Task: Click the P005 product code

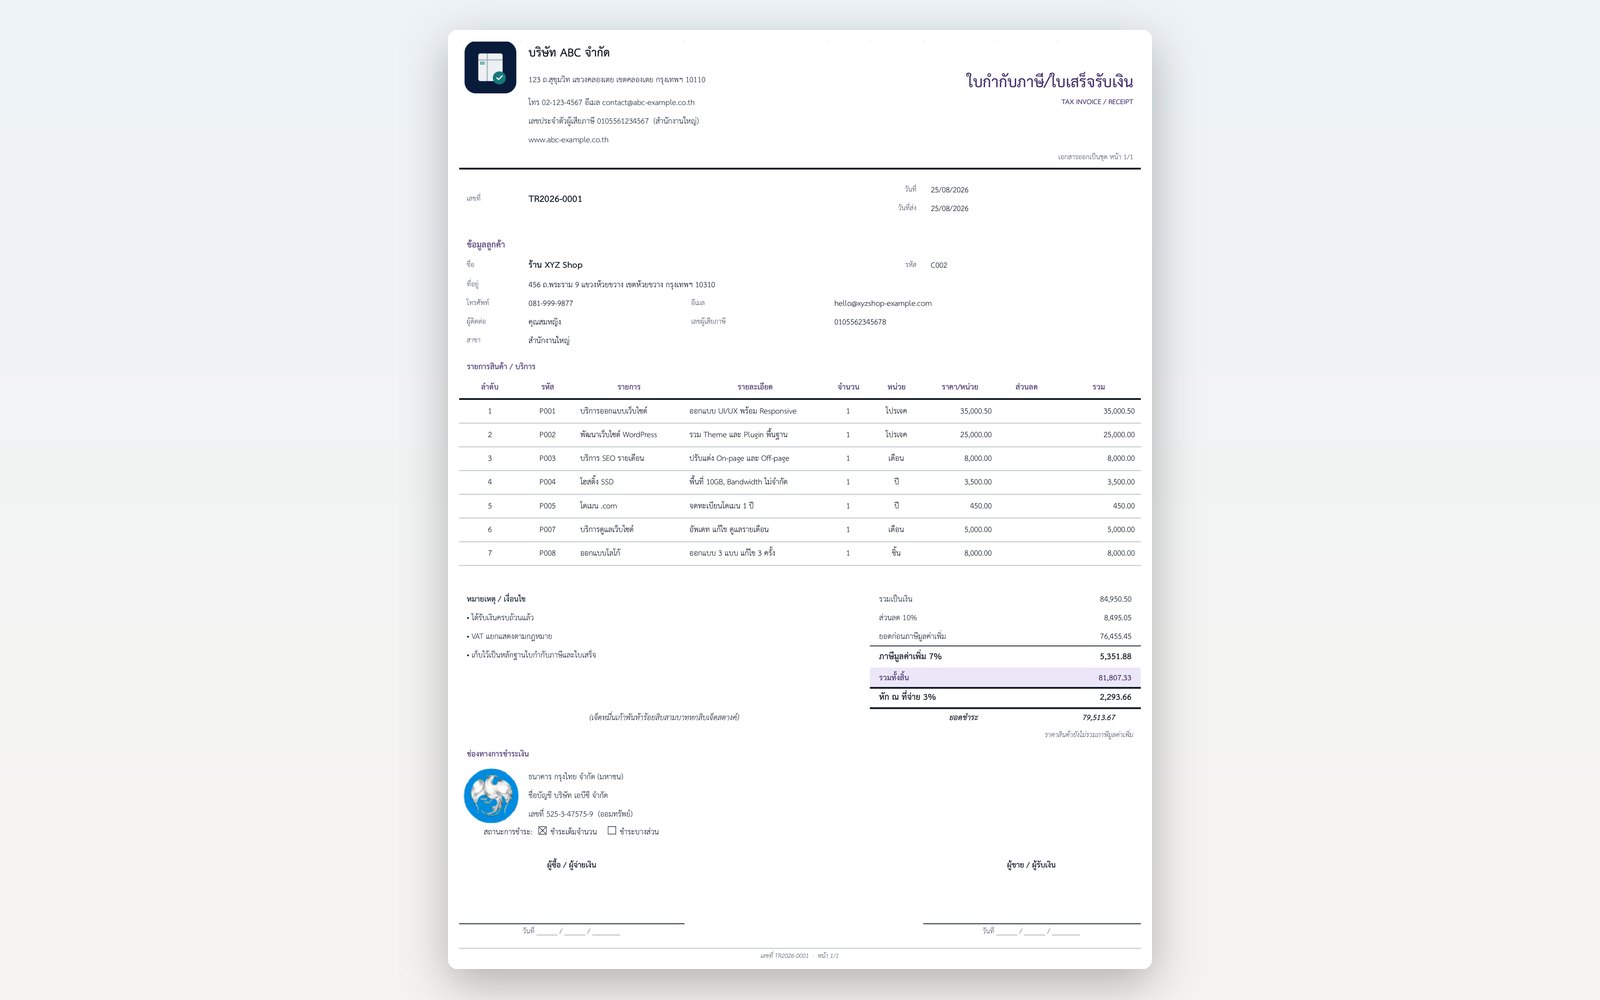Action: point(547,506)
